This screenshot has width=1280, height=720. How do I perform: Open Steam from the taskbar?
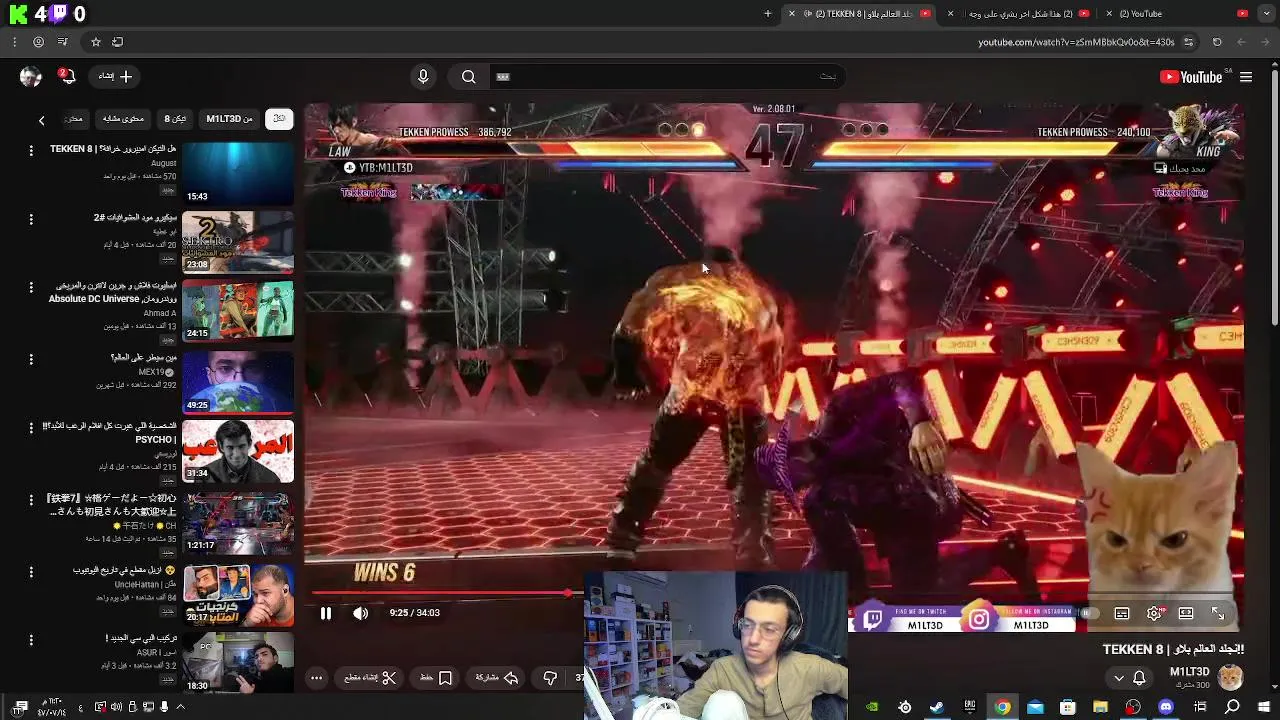[x=937, y=707]
